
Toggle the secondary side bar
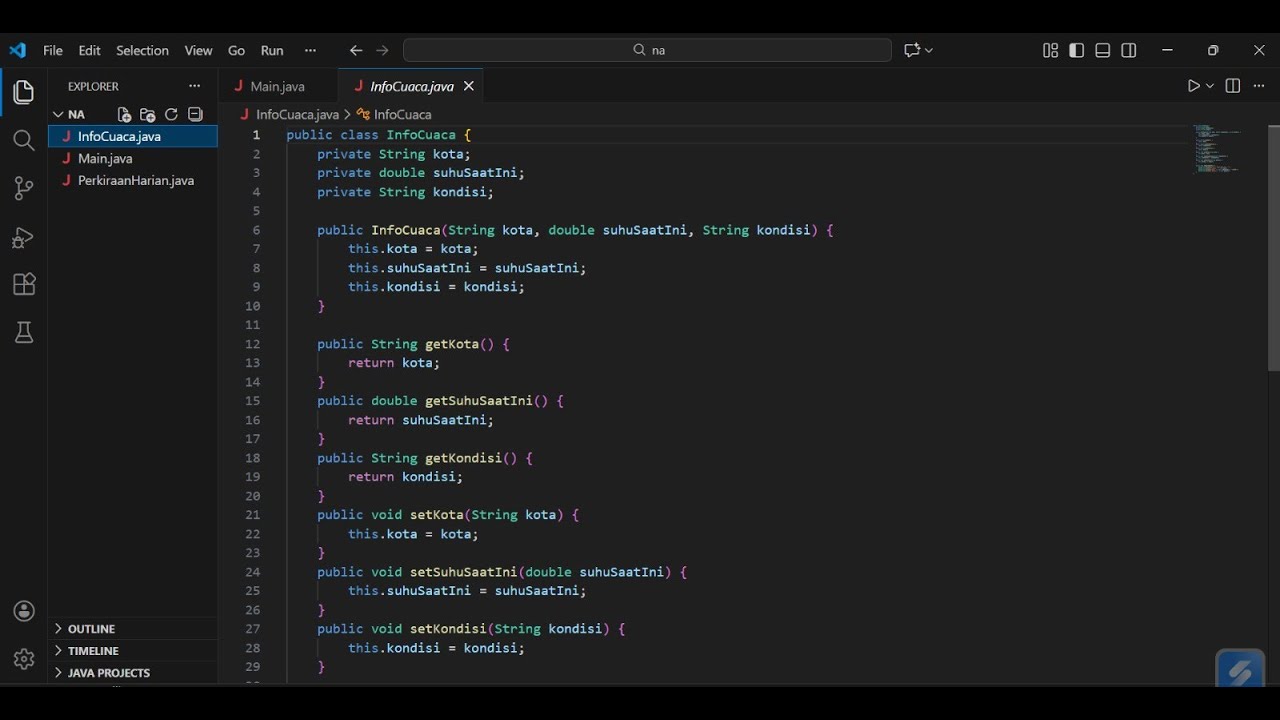(1129, 50)
